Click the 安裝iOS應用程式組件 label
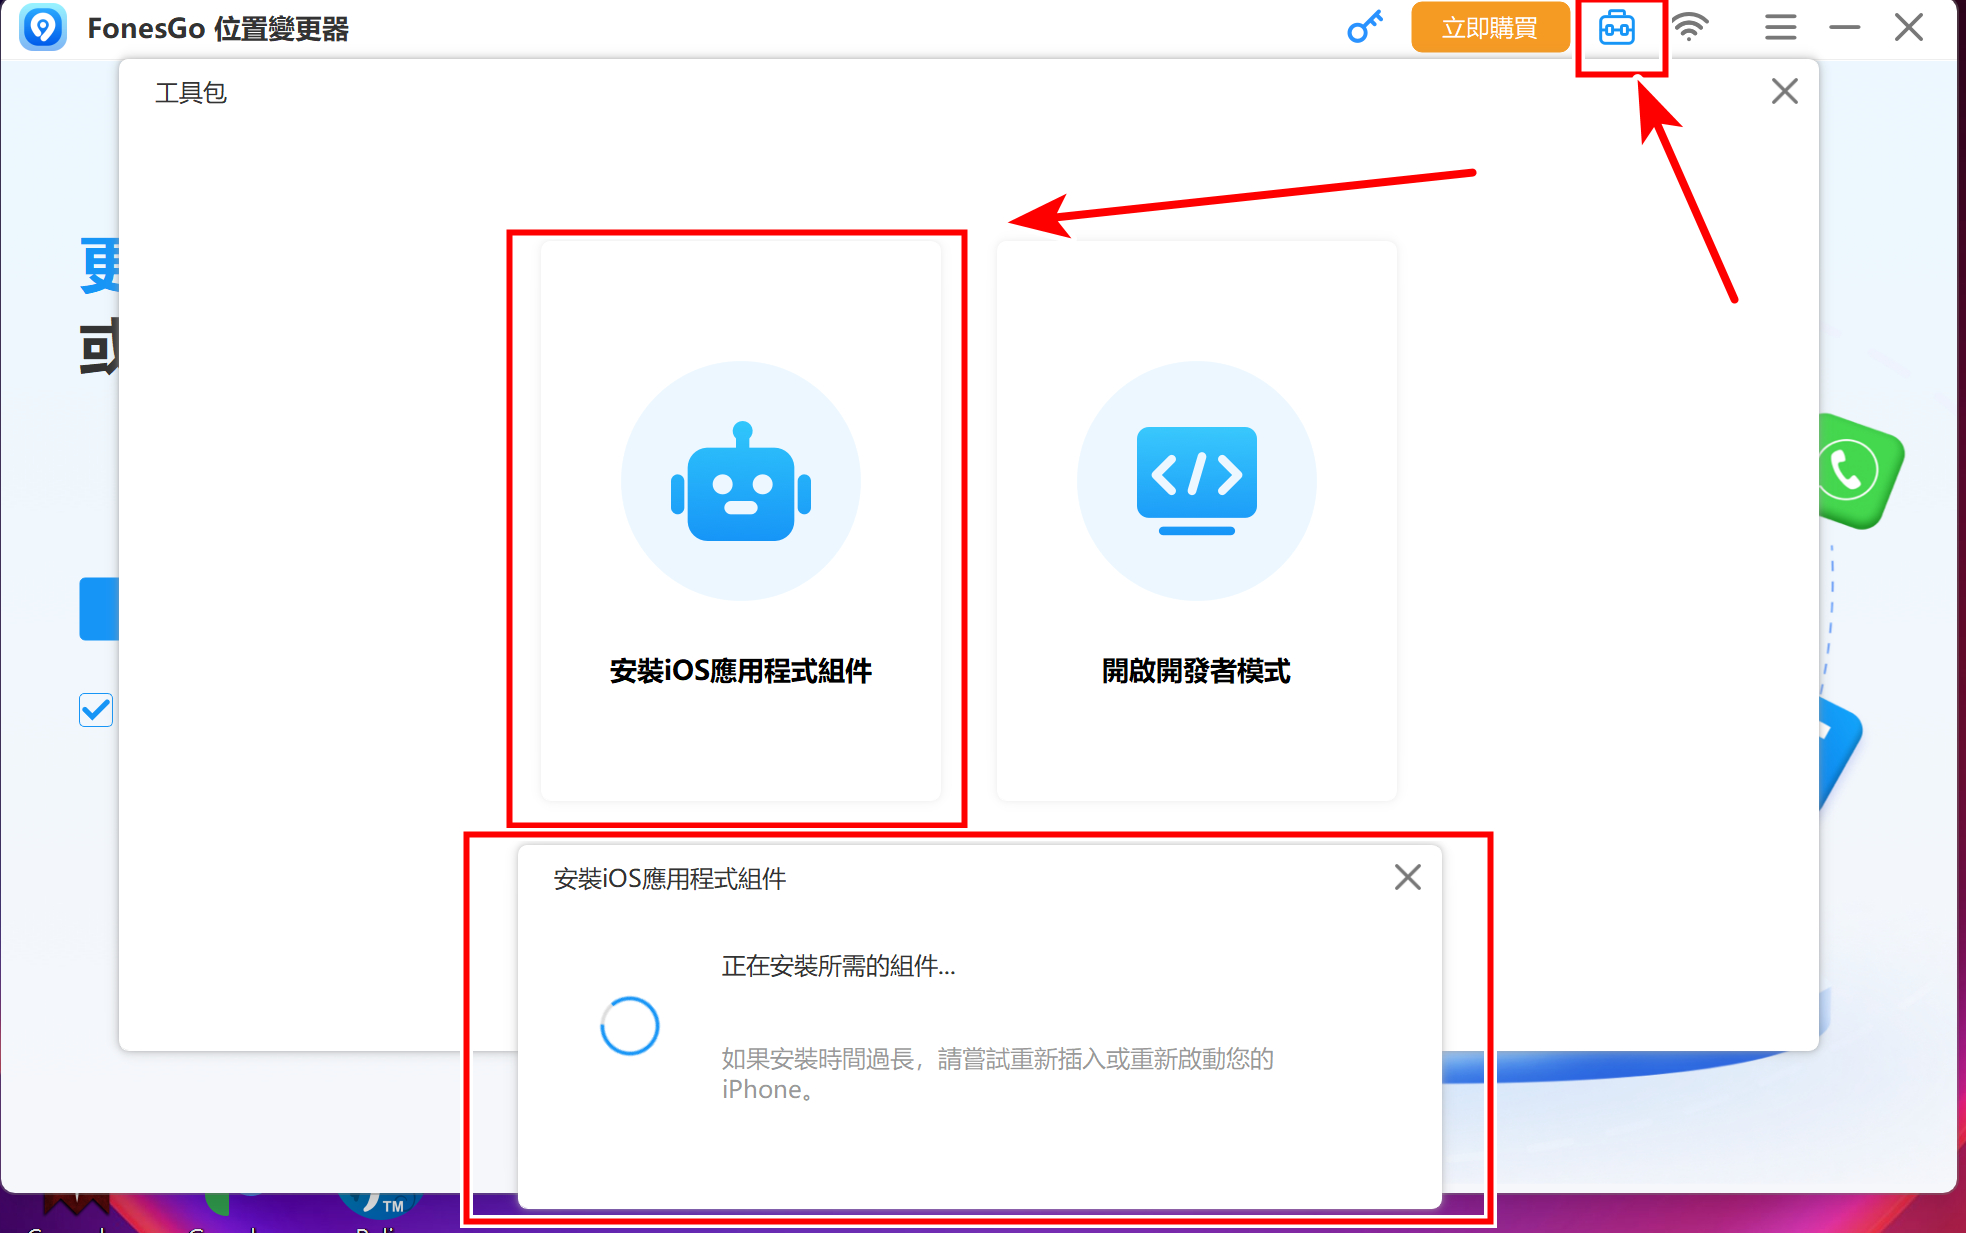The width and height of the screenshot is (1966, 1233). 741,671
